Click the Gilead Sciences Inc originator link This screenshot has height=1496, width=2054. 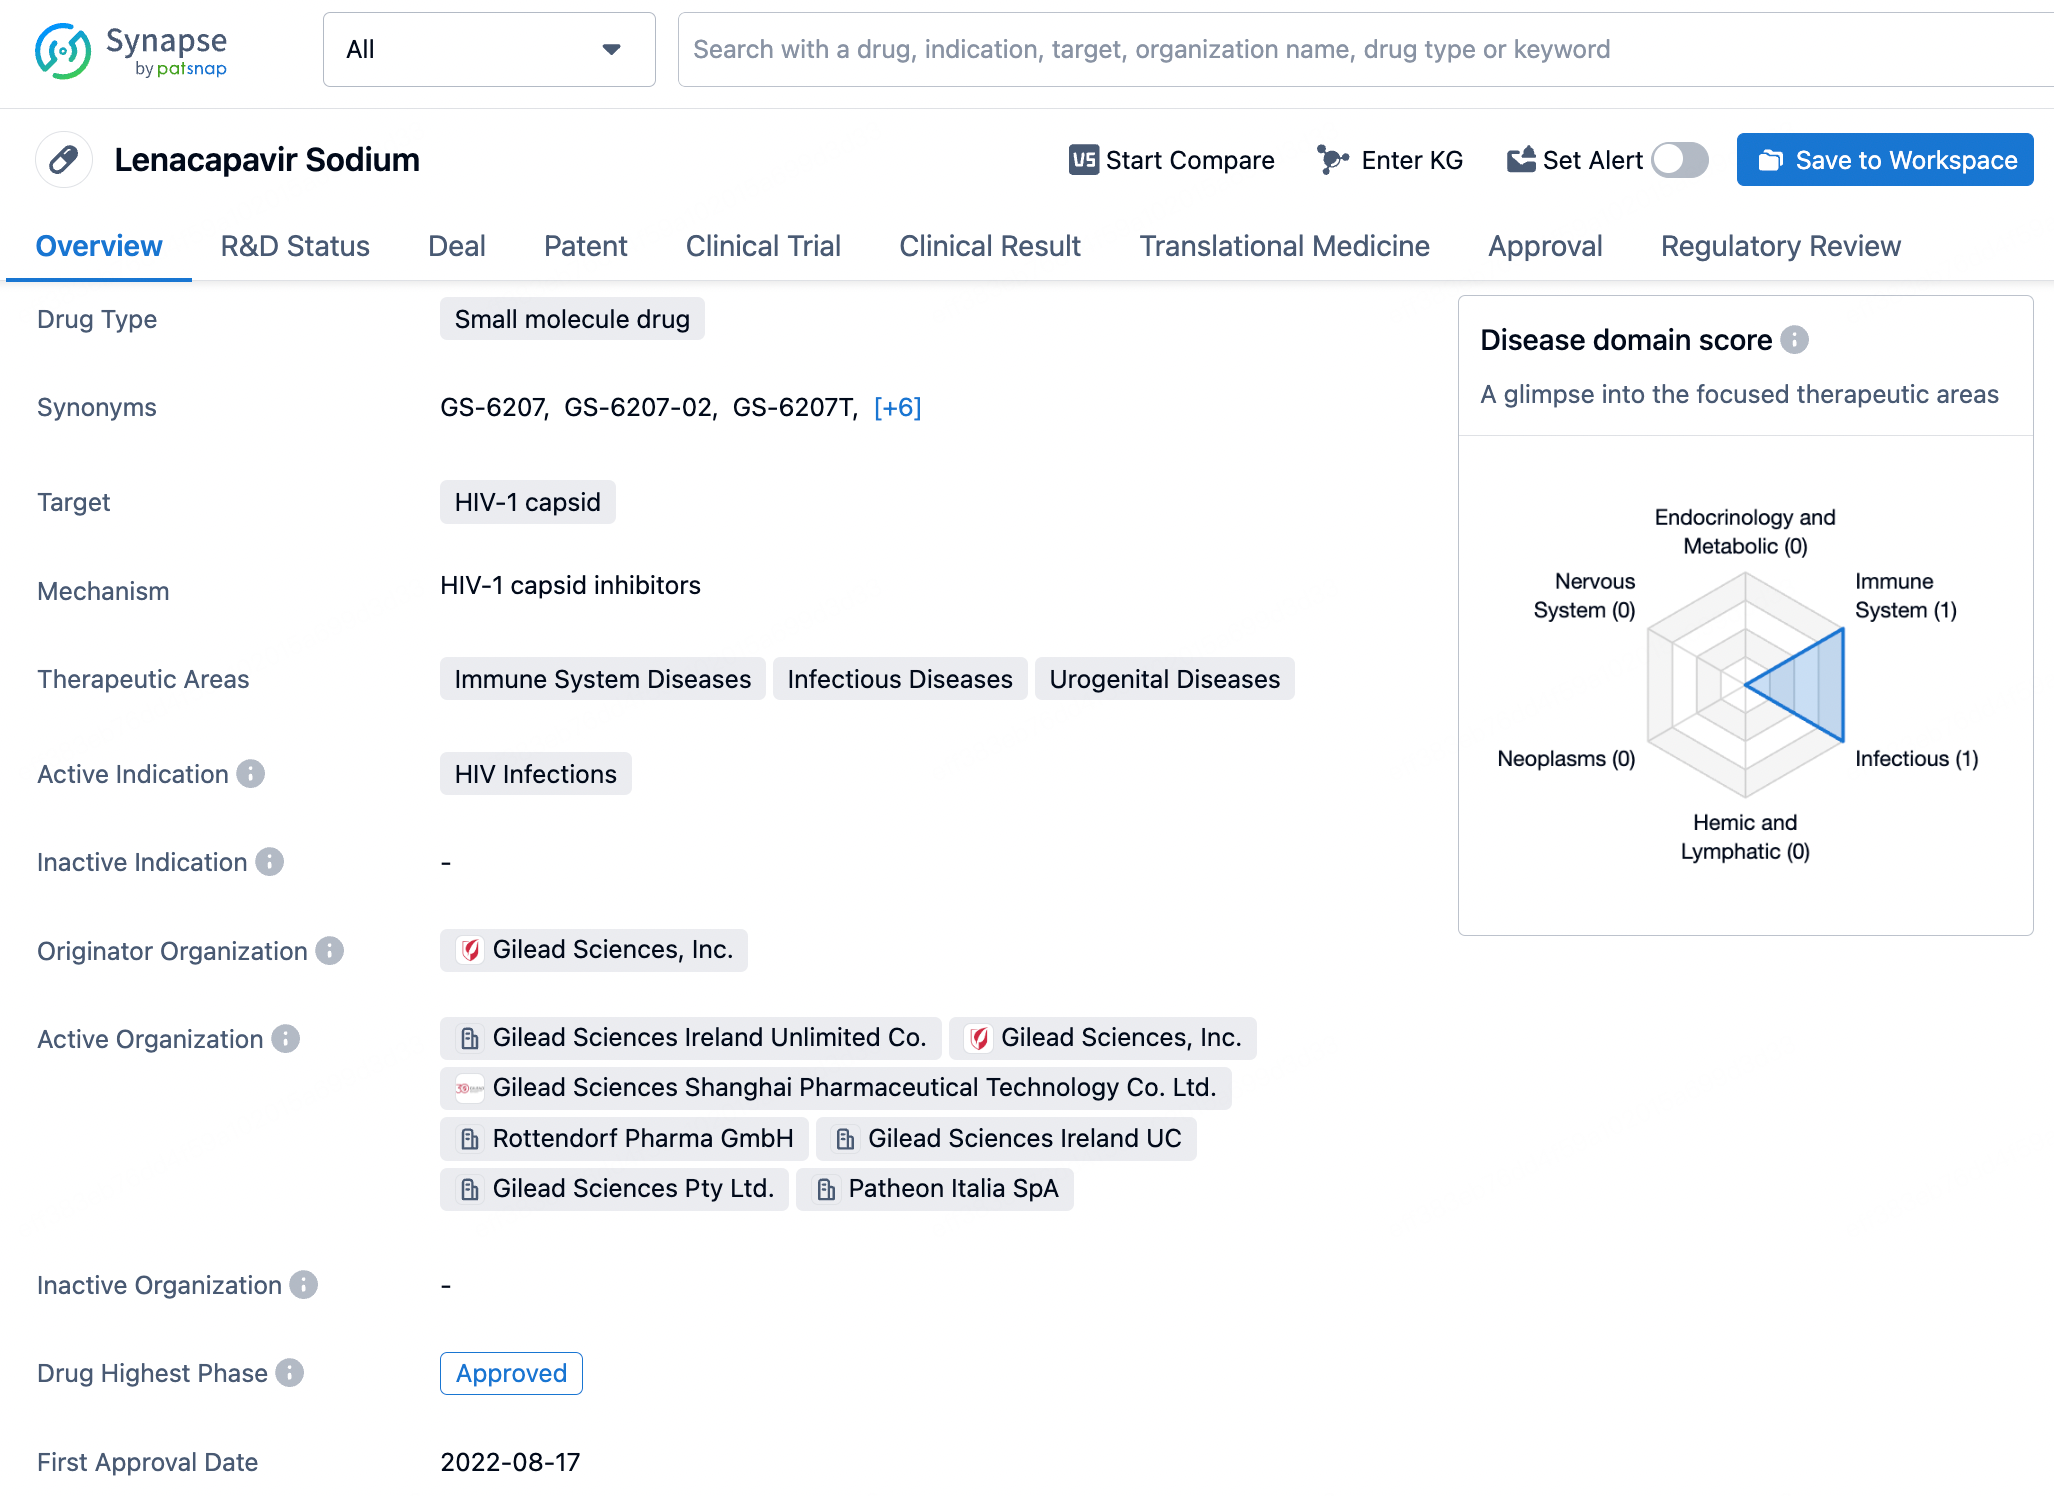(612, 951)
